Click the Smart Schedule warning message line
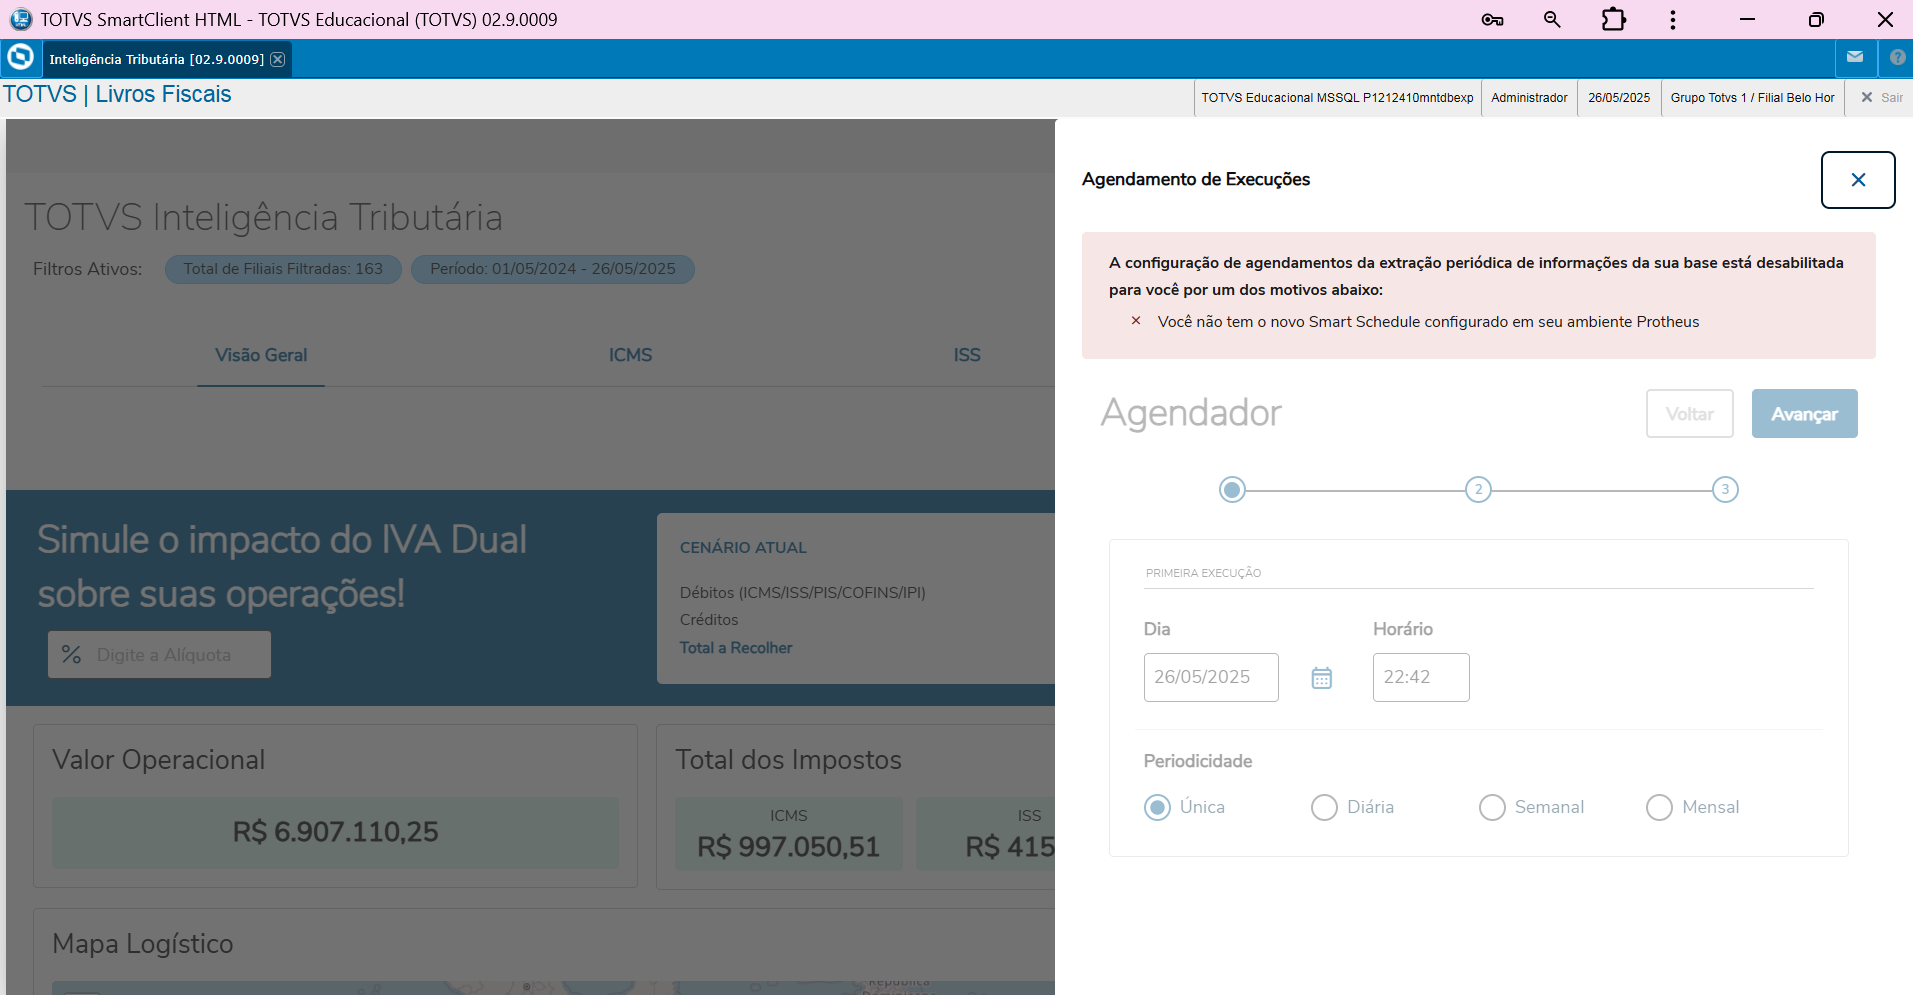The image size is (1913, 995). coord(1428,322)
